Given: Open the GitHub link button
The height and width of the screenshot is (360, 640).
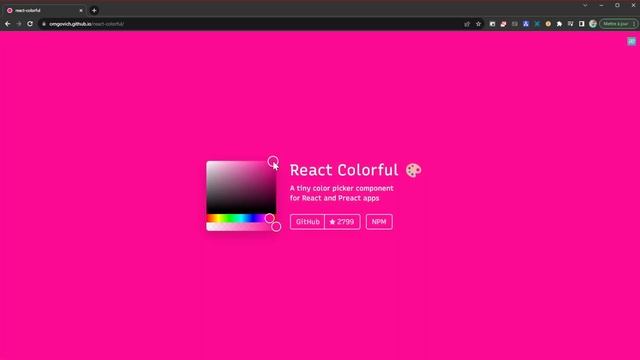Looking at the screenshot, I should (x=307, y=222).
